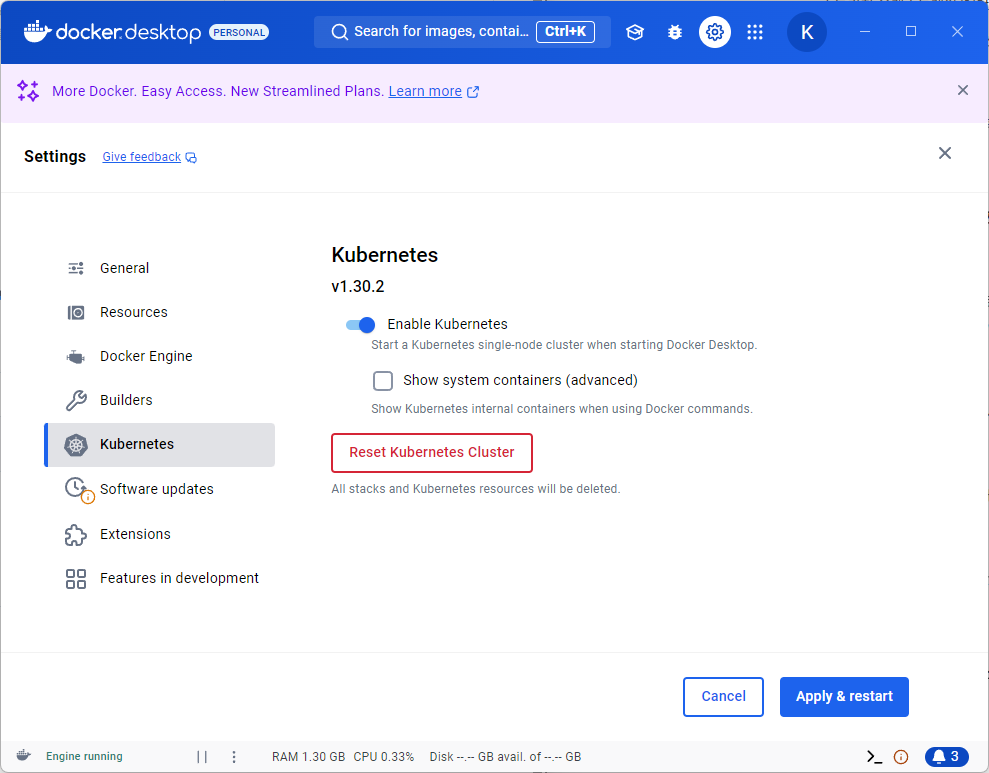The width and height of the screenshot is (989, 773).
Task: Click the orange info icon in status bar
Action: 901,757
